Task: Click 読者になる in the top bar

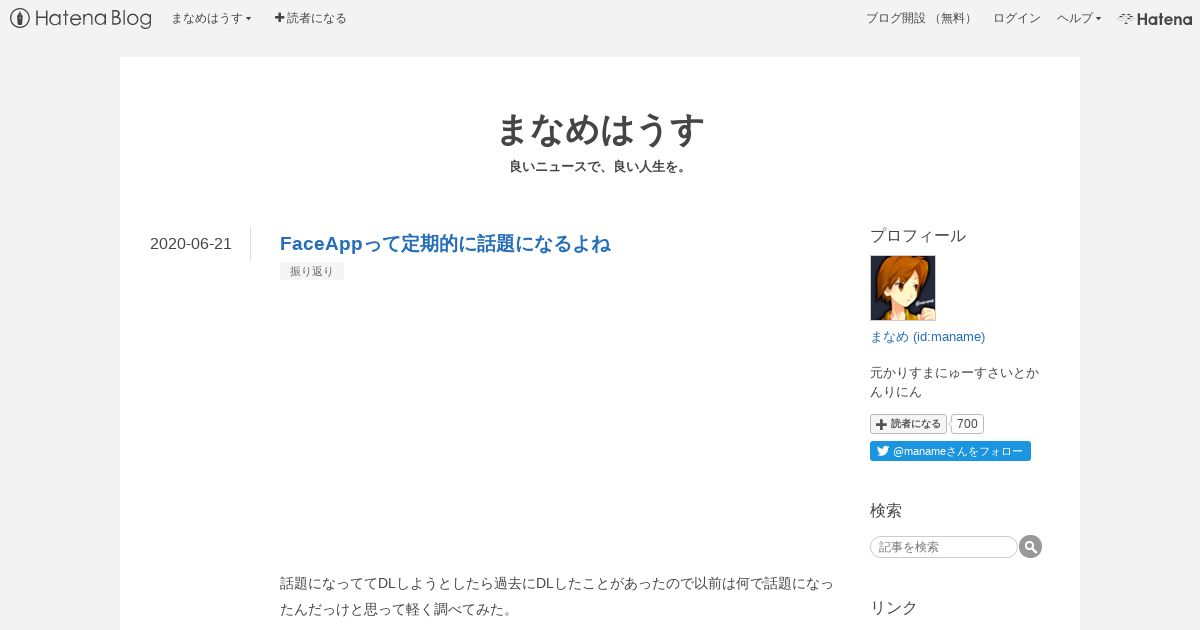Action: (310, 18)
